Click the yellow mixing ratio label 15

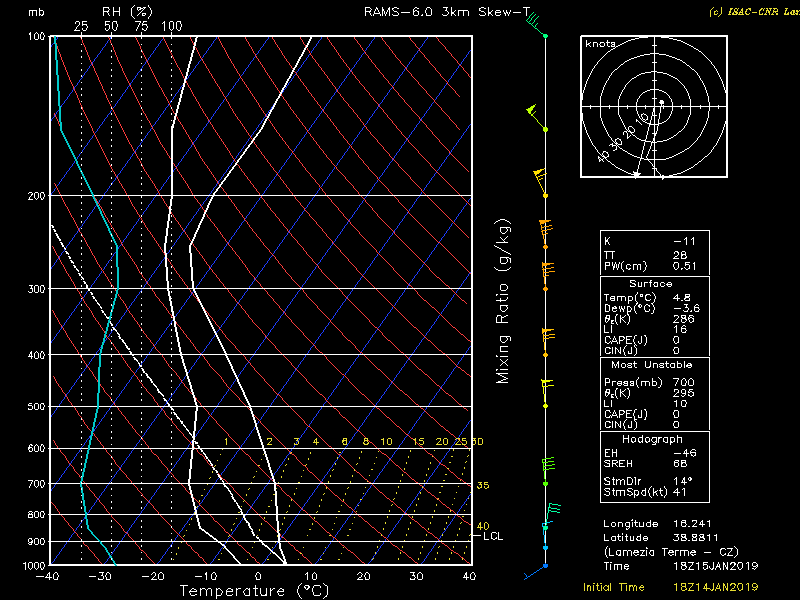click(x=418, y=442)
